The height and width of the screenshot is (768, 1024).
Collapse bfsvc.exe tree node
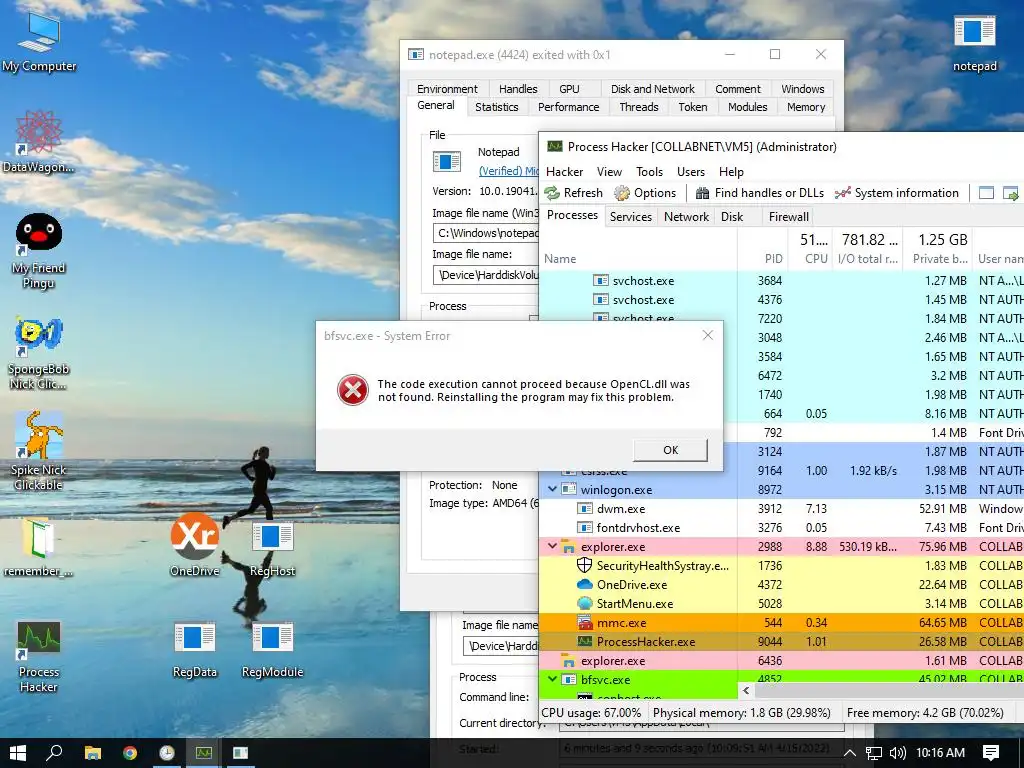click(x=552, y=679)
